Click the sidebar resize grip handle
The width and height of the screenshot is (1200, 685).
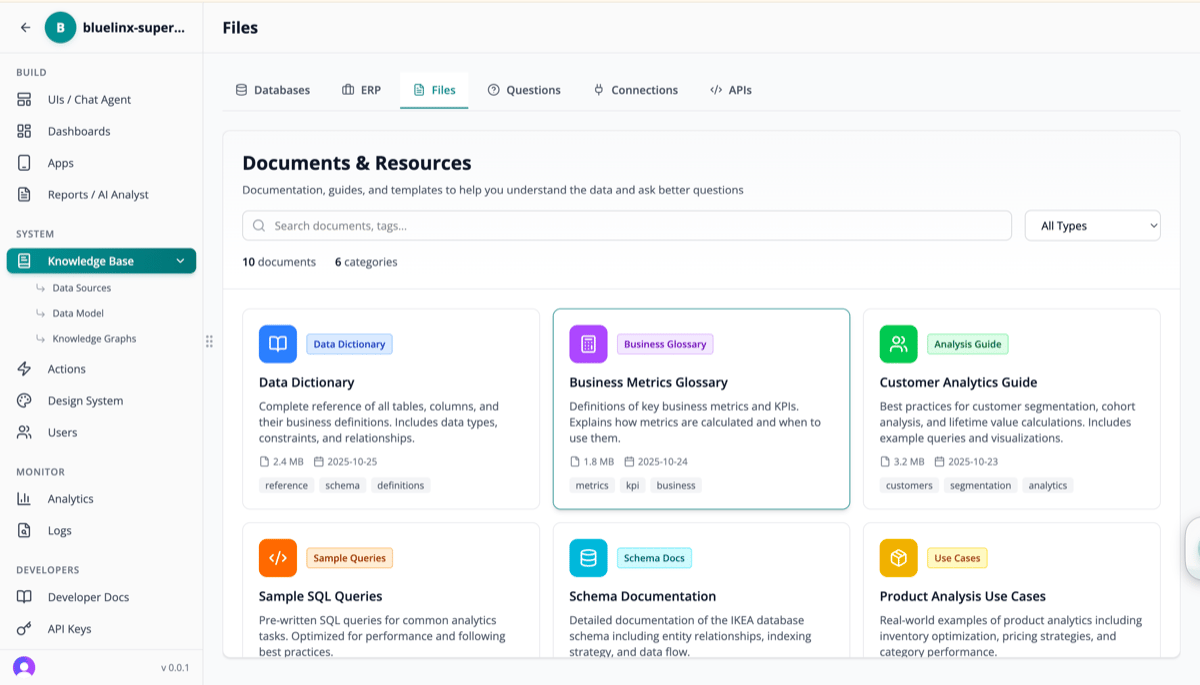click(209, 342)
